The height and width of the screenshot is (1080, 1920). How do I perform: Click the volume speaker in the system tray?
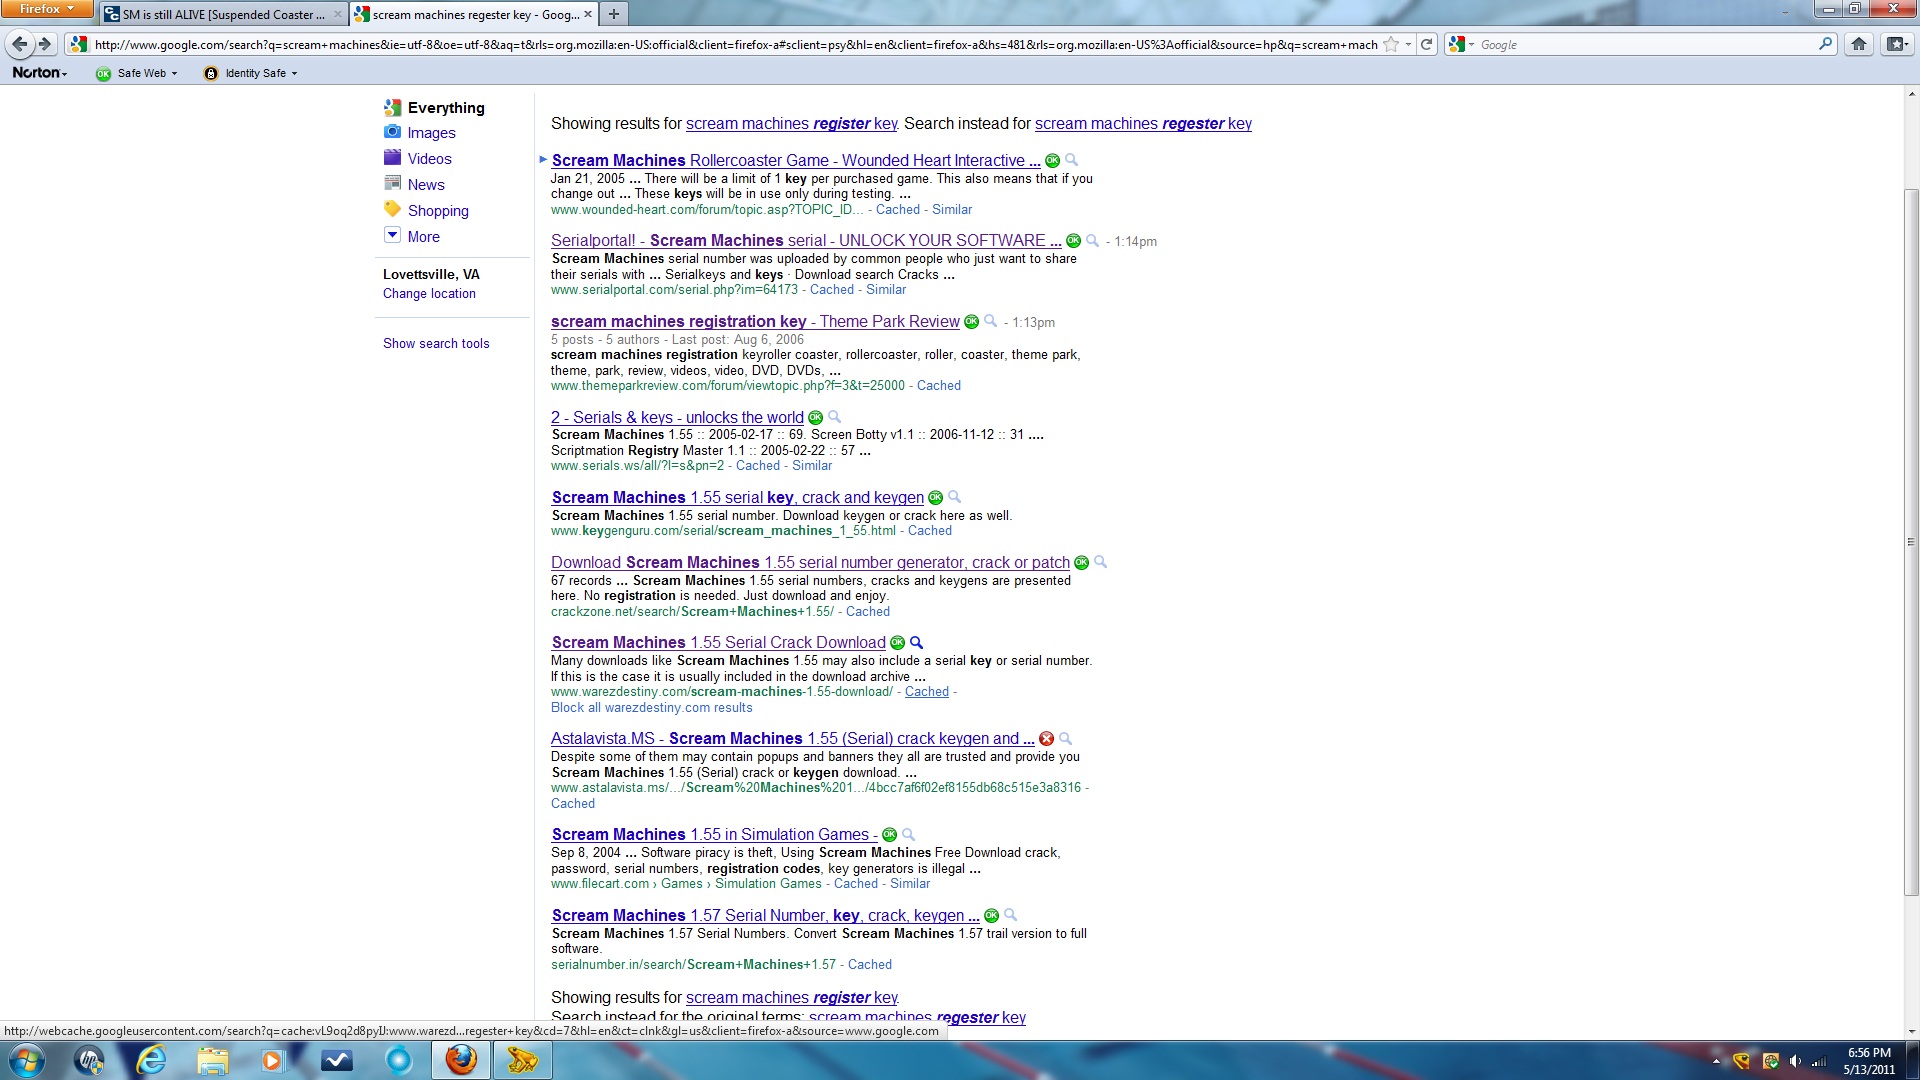1795,1061
